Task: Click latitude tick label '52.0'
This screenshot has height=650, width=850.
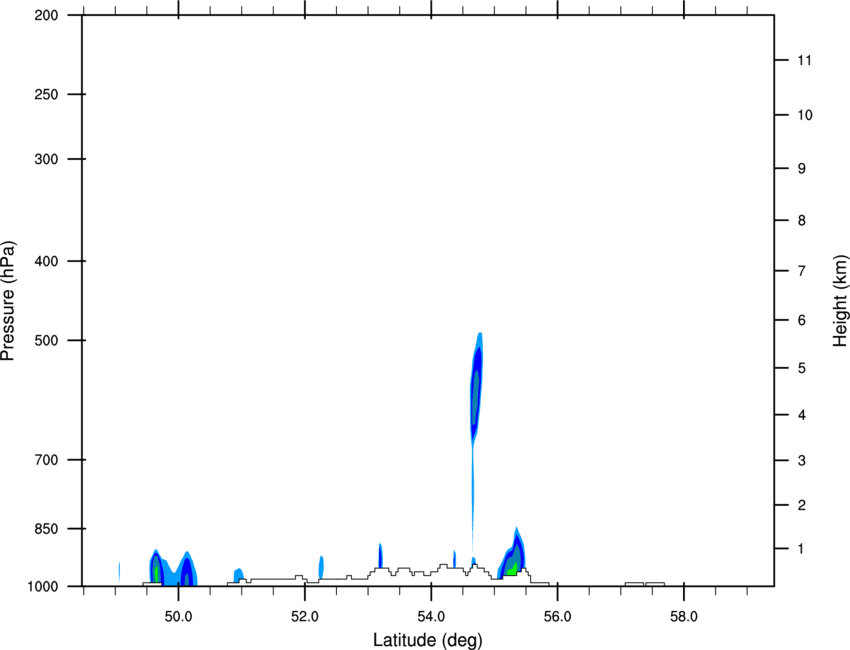Action: click(305, 617)
